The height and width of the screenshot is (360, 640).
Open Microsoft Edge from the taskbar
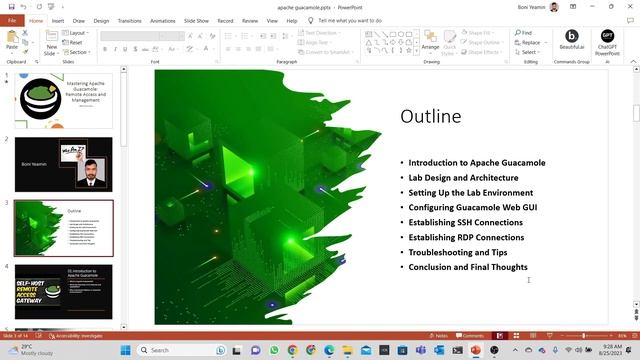(x=329, y=350)
